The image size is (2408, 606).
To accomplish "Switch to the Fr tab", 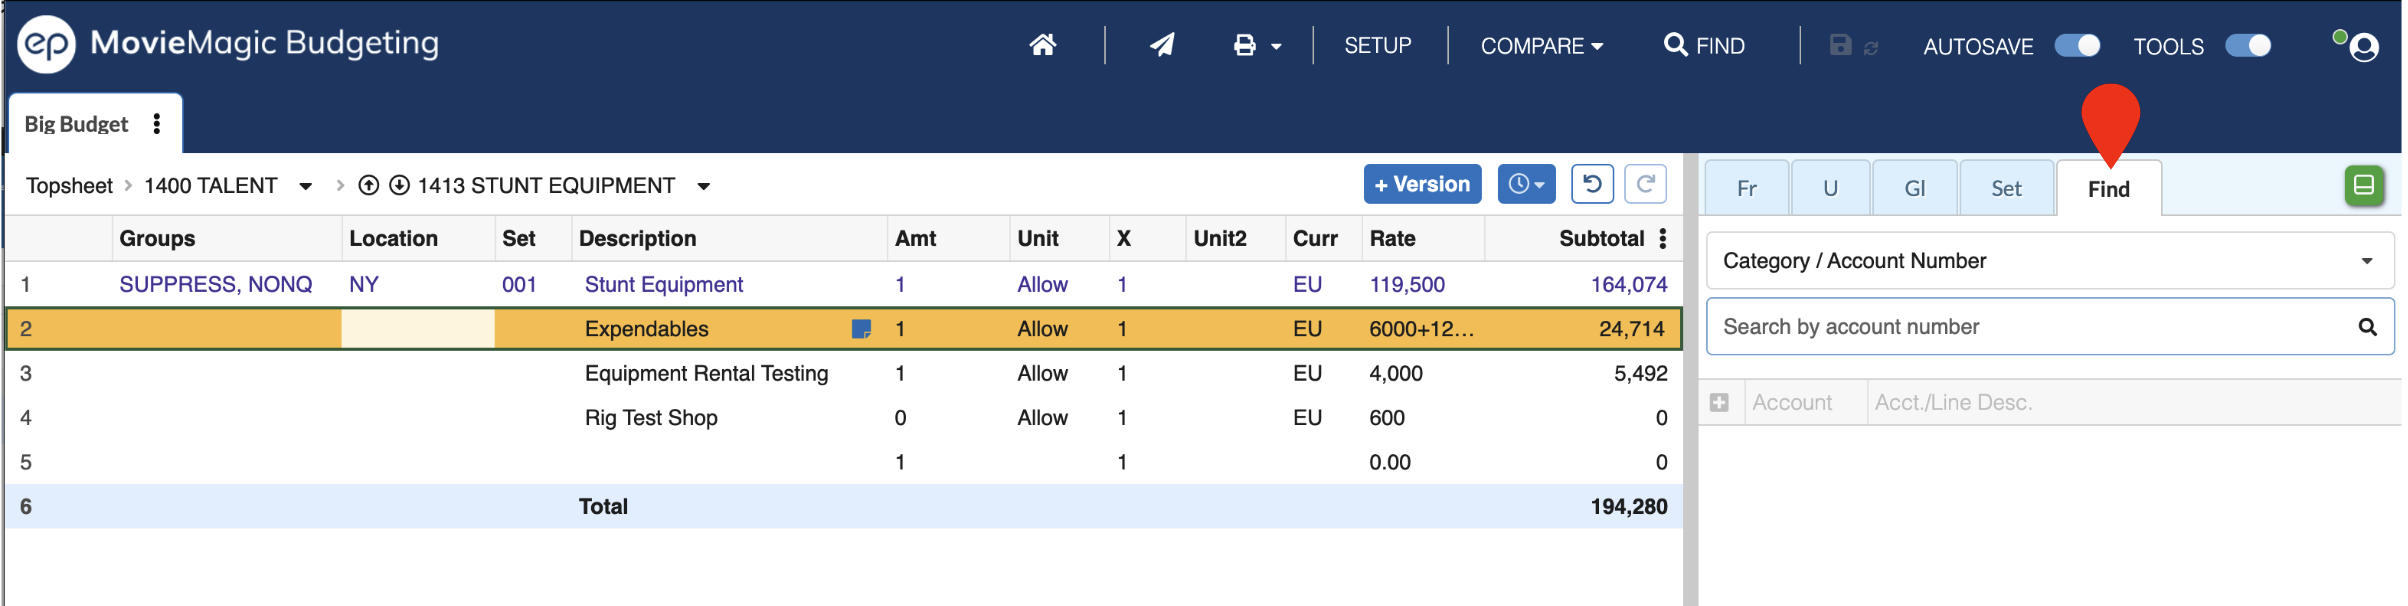I will pos(1746,188).
